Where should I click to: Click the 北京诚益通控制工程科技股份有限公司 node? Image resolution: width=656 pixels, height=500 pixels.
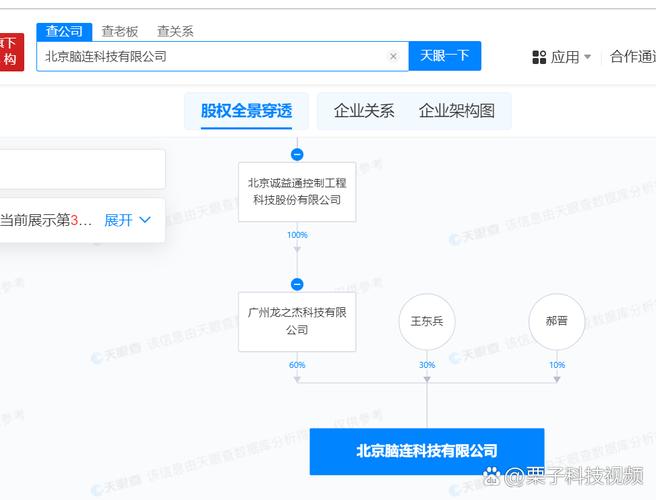[297, 192]
